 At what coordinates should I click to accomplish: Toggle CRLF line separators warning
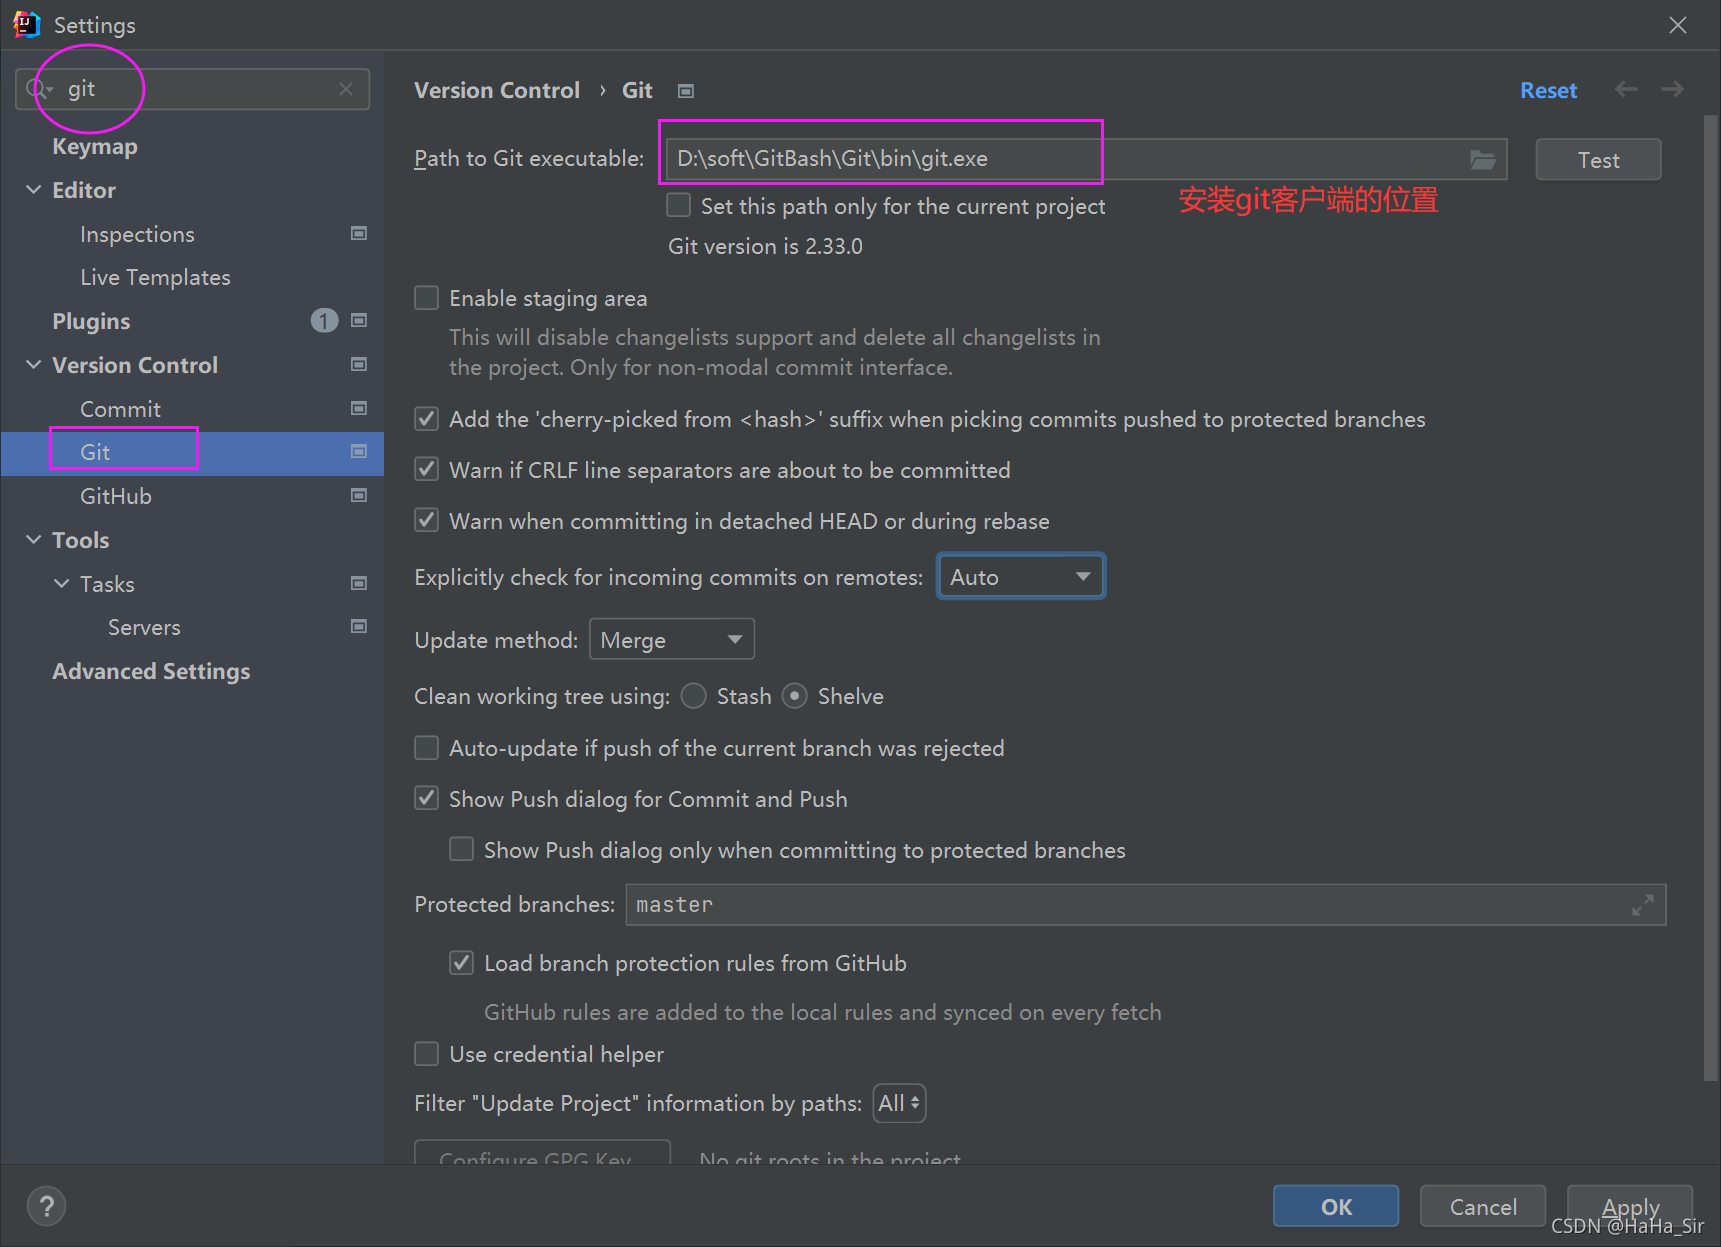(427, 470)
